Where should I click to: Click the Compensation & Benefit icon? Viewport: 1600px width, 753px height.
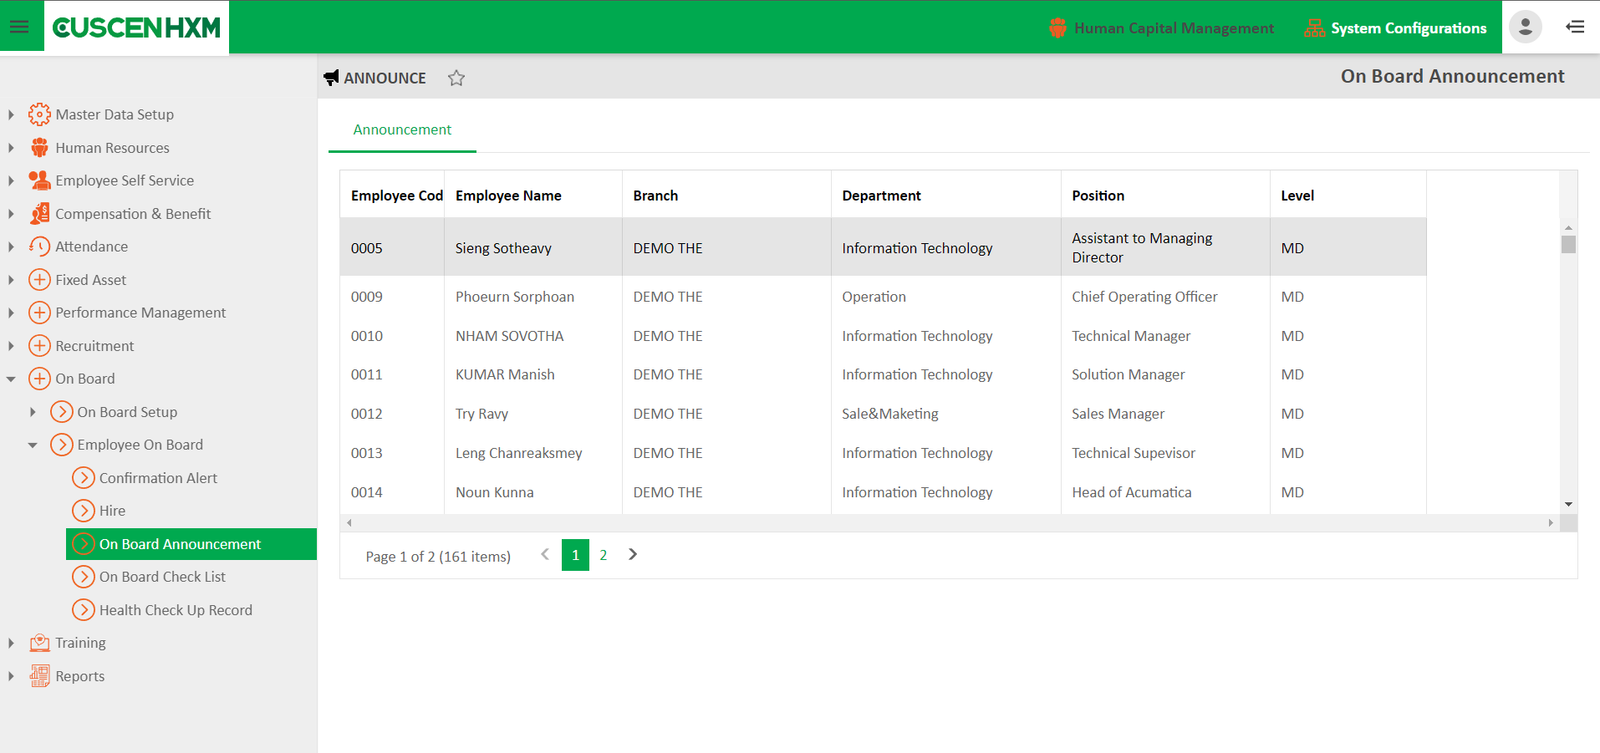[39, 214]
